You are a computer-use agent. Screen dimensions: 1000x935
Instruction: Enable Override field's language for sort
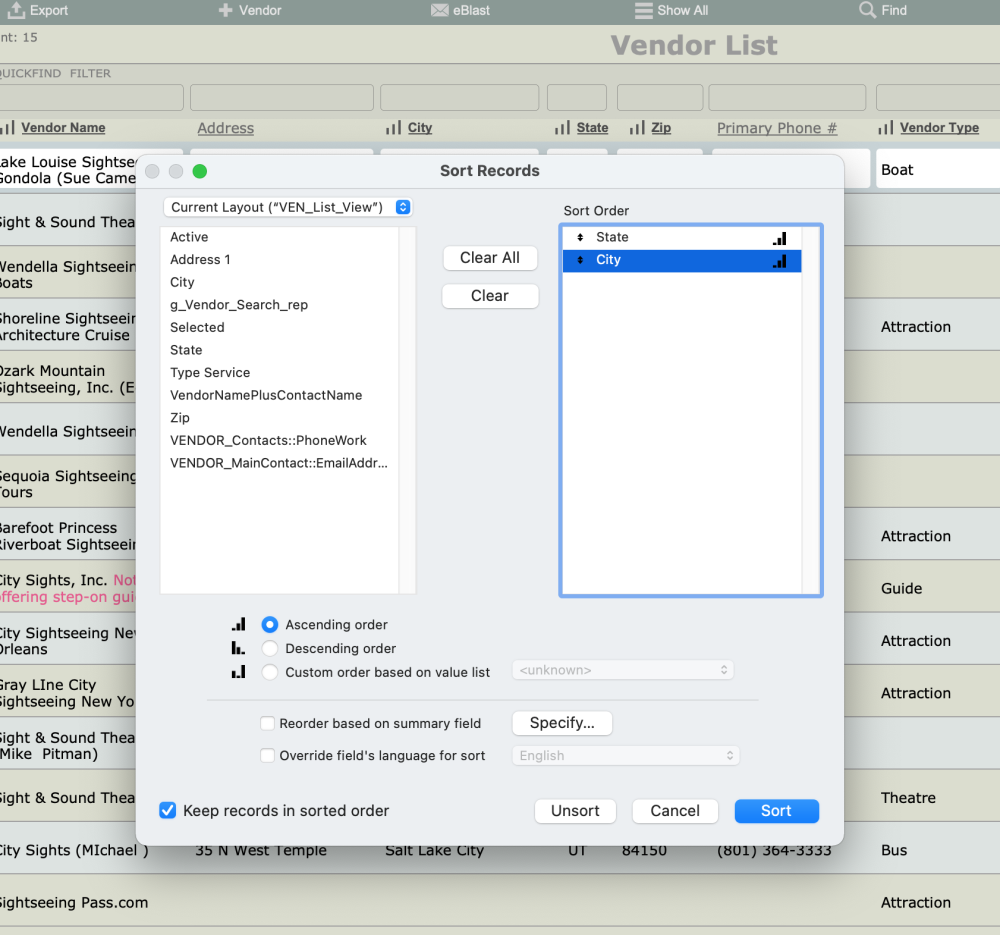(x=268, y=755)
